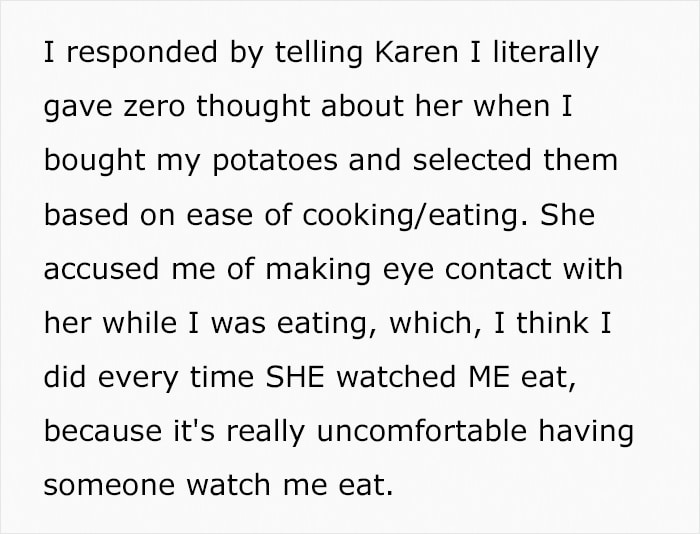Click the word "bought" in the third line
Screen dimensions: 700x534
(95, 161)
